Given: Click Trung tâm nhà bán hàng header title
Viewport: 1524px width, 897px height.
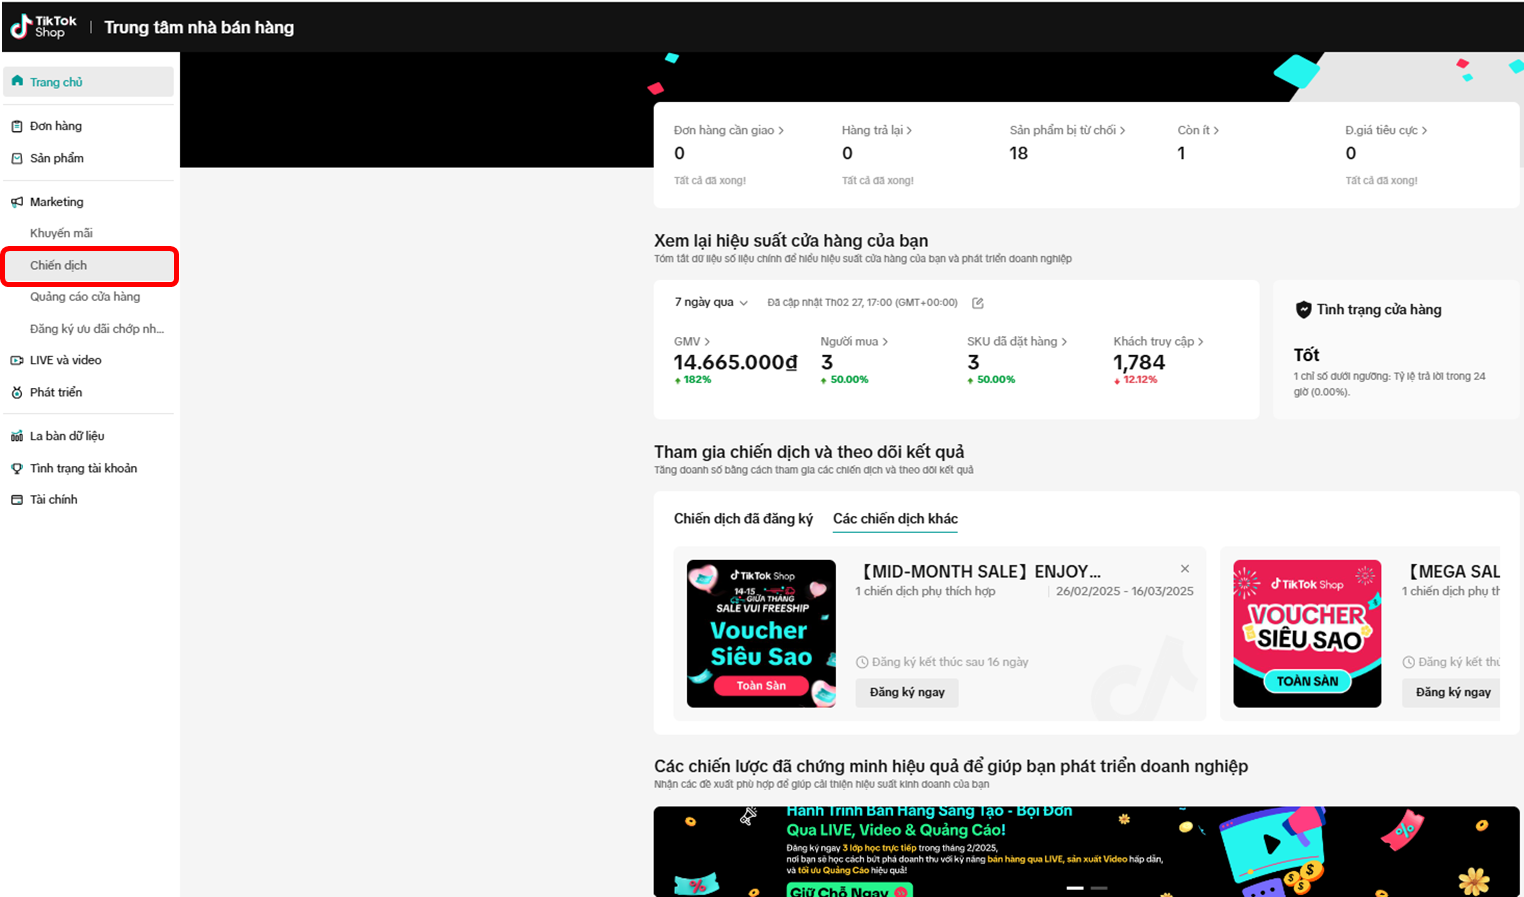Looking at the screenshot, I should click(199, 28).
